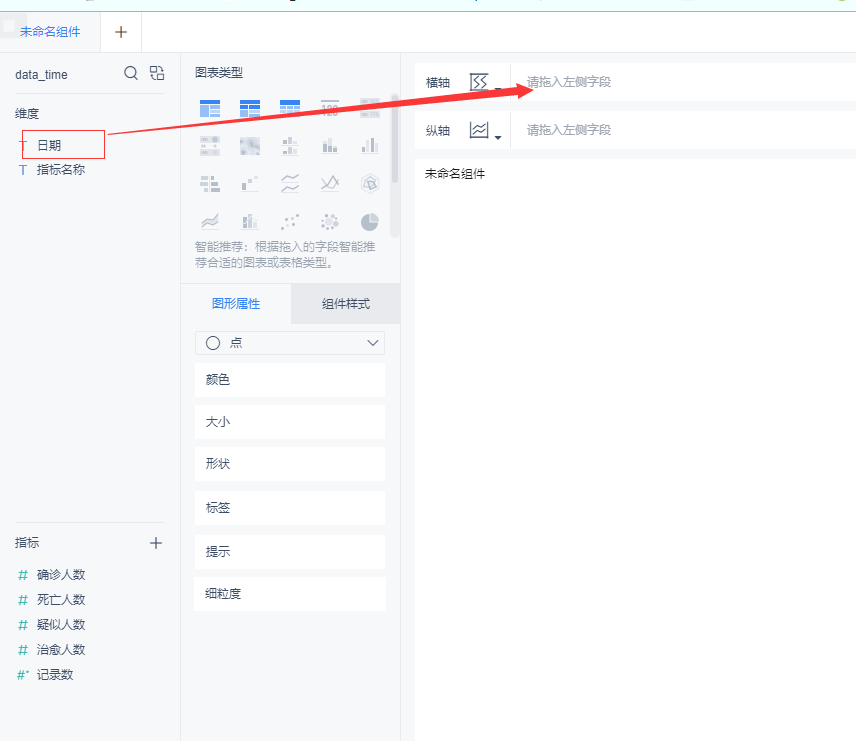
Task: Select the scatter plot chart type
Action: point(290,222)
